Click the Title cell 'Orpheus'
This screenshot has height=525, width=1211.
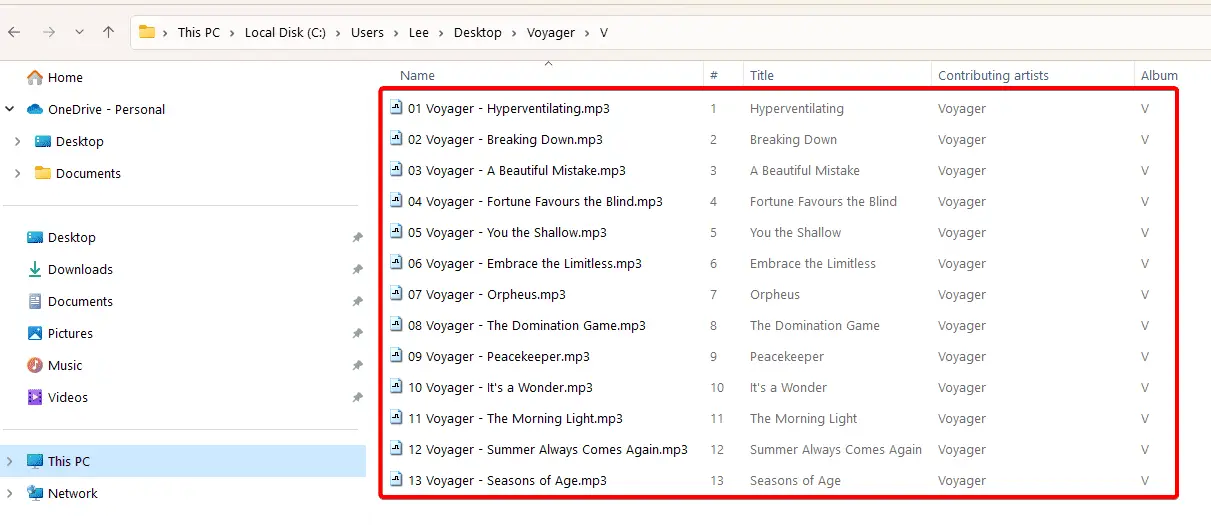775,294
